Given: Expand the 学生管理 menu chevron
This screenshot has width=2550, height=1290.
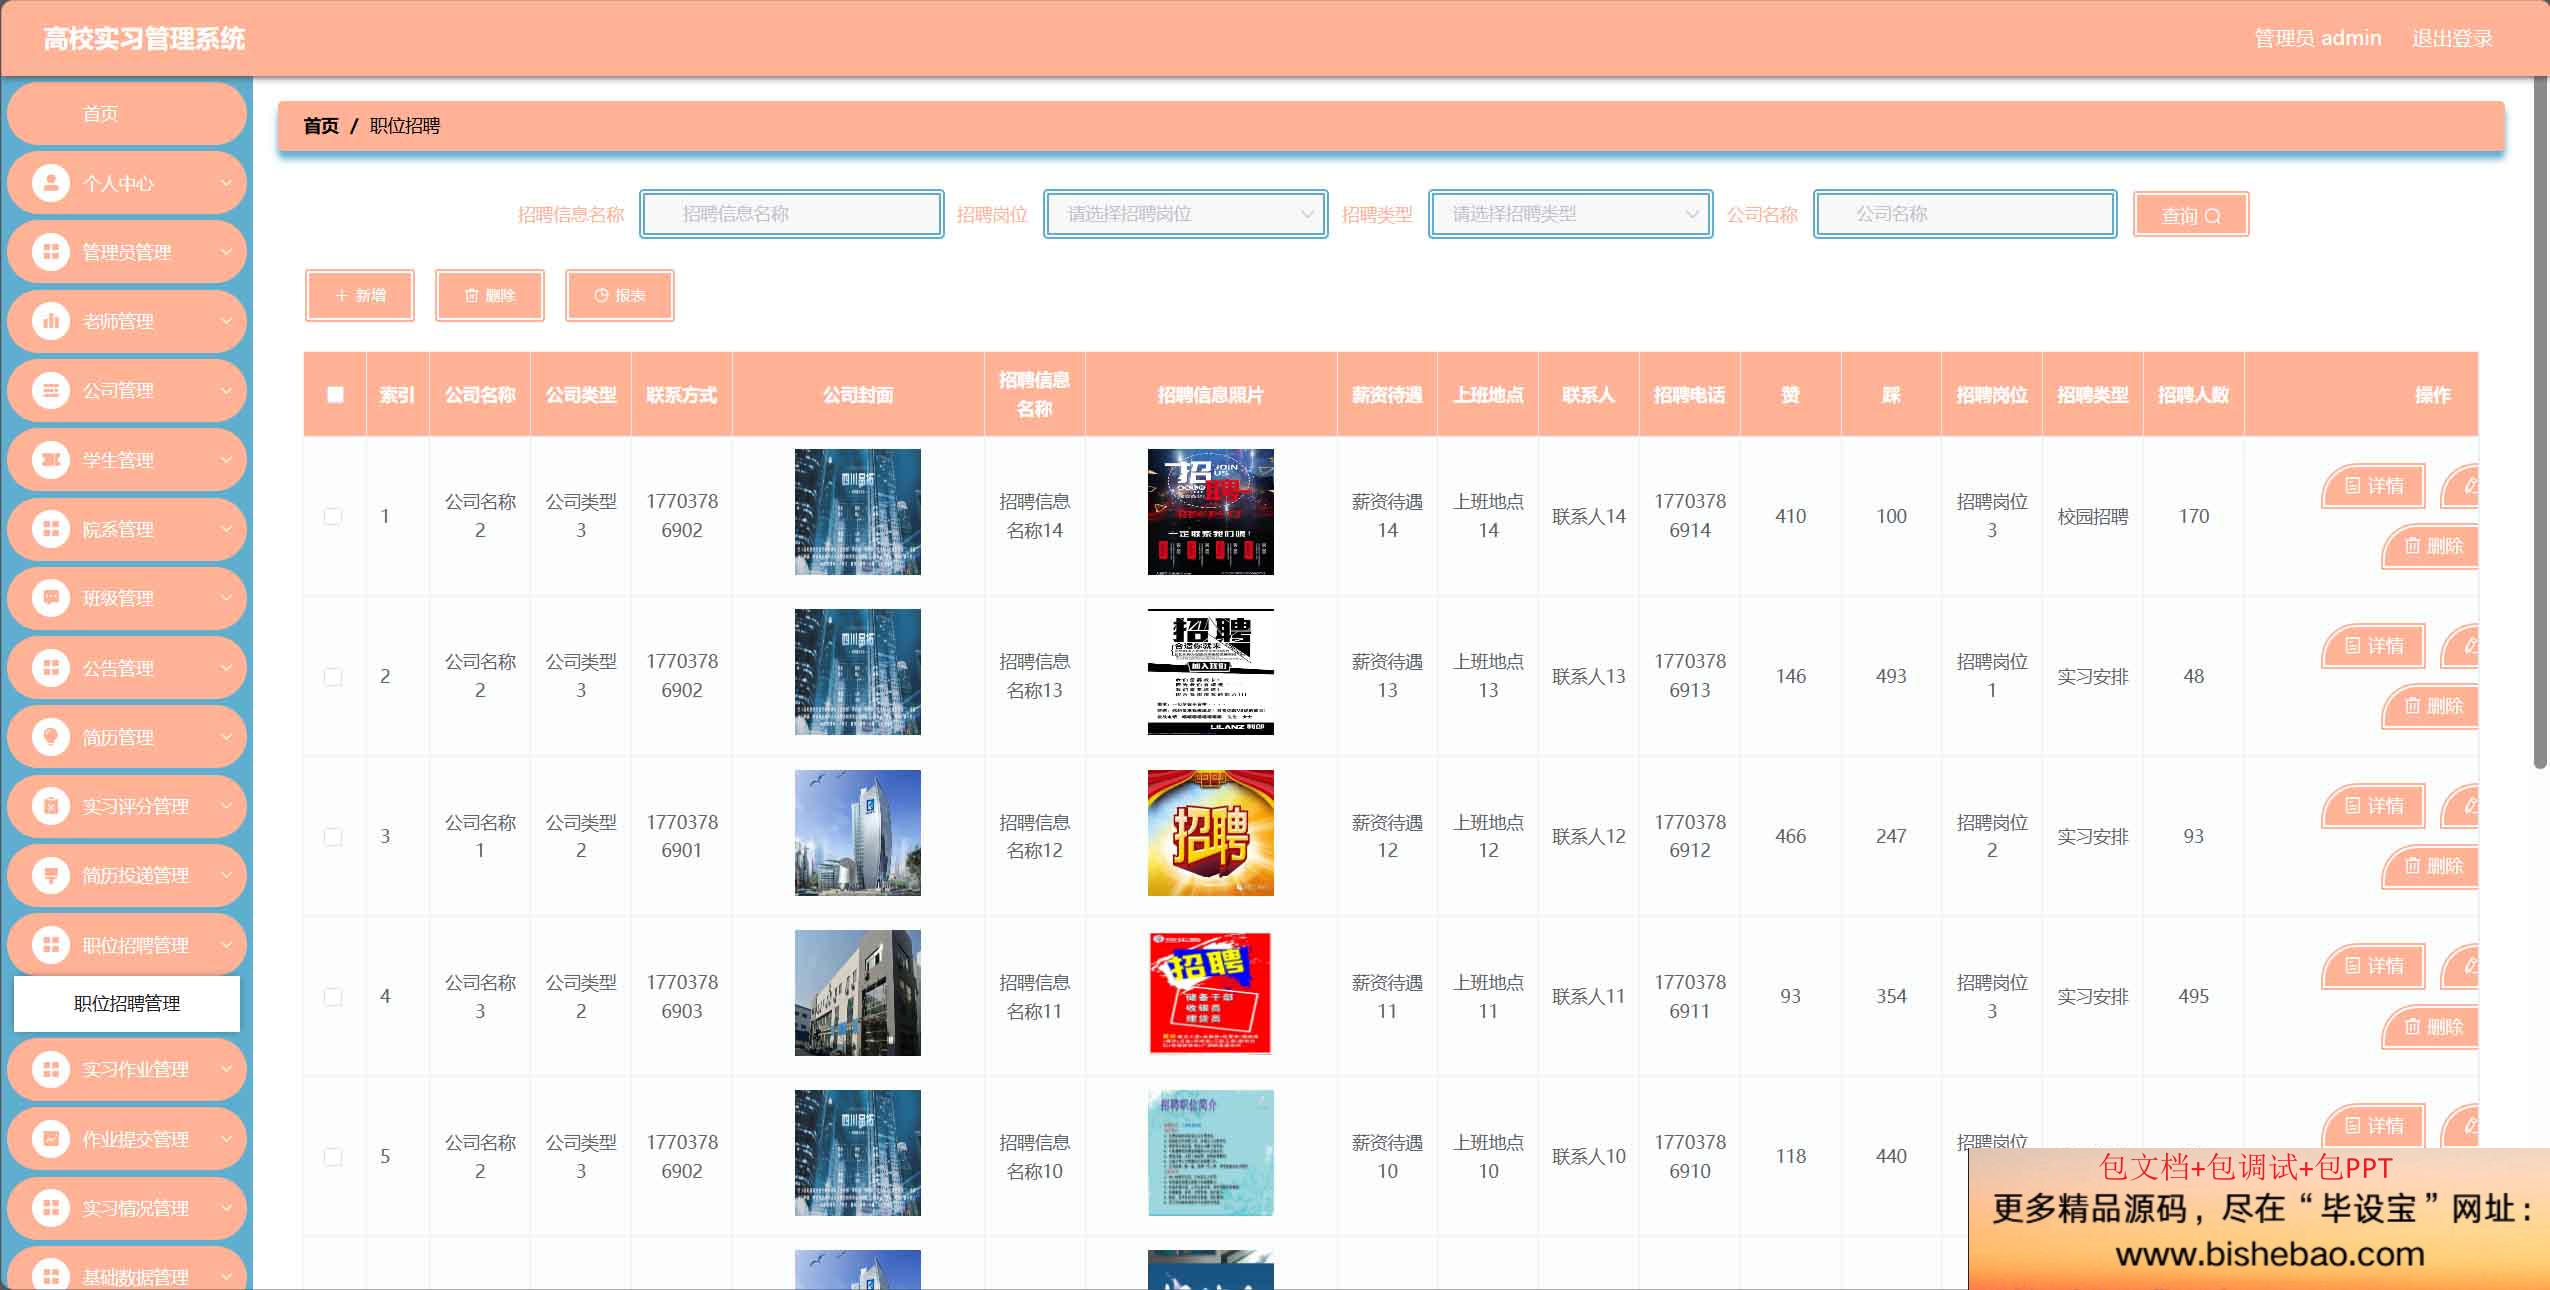Looking at the screenshot, I should [226, 460].
